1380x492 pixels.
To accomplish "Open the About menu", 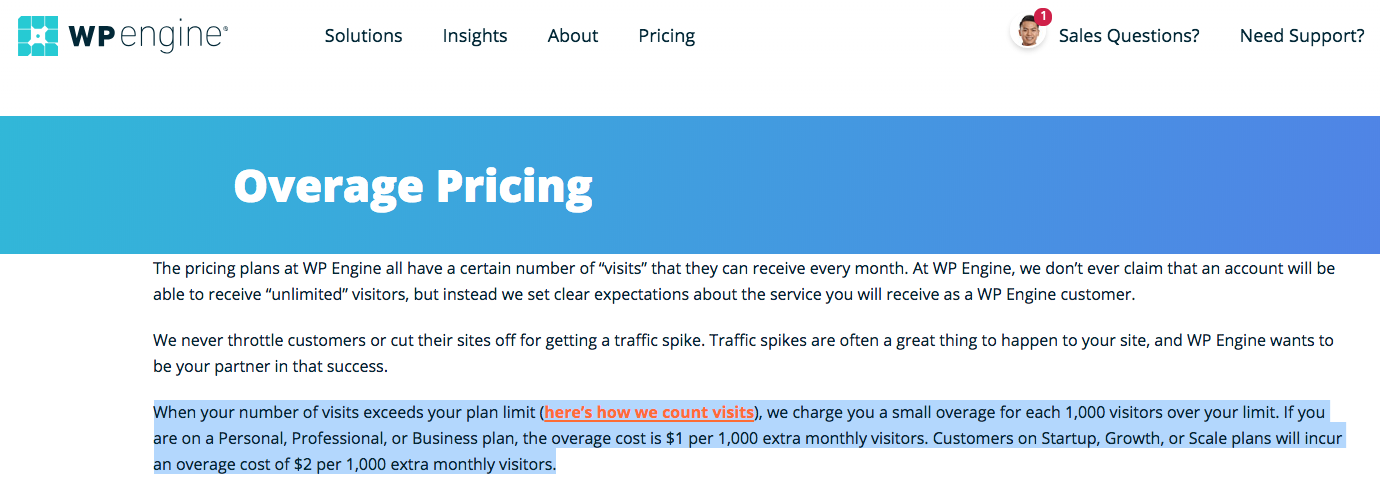I will tap(573, 36).
